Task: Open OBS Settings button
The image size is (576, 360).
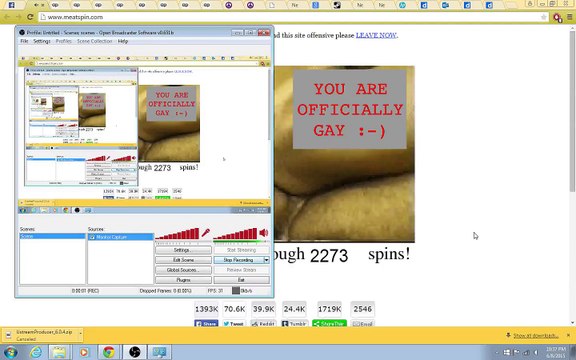Action: [183, 250]
